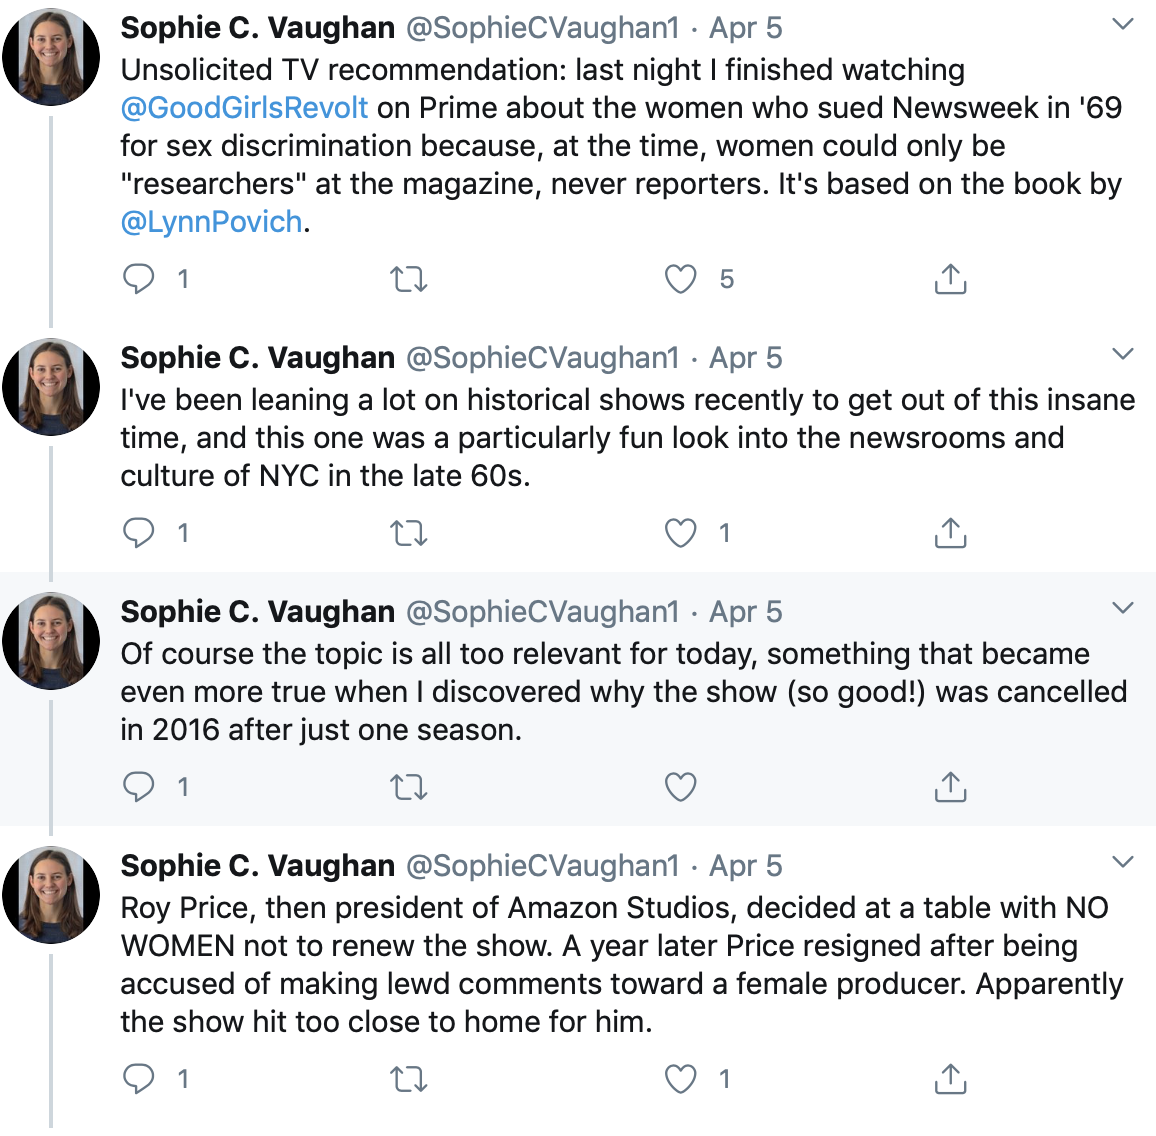
Task: Visit @LynnPovich profile mention
Action: (x=211, y=222)
